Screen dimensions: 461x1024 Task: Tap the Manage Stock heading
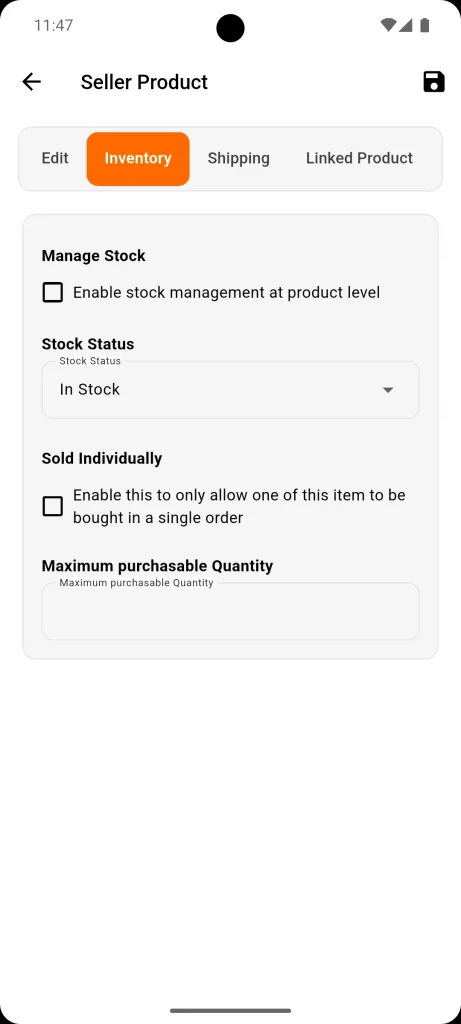(x=93, y=255)
